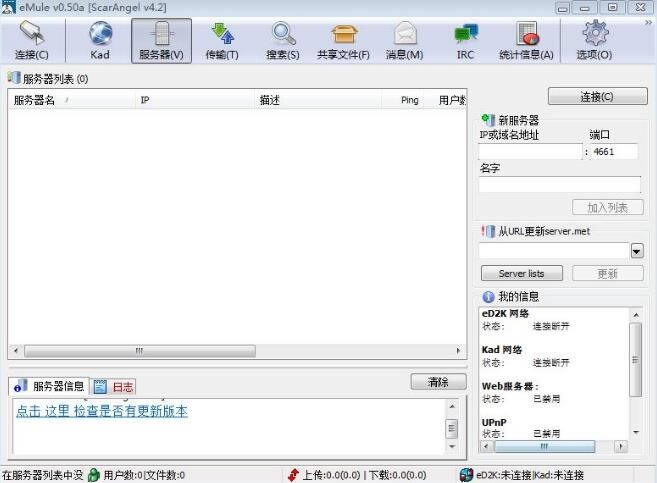Click the Server lists button
The height and width of the screenshot is (483, 657).
coord(522,274)
